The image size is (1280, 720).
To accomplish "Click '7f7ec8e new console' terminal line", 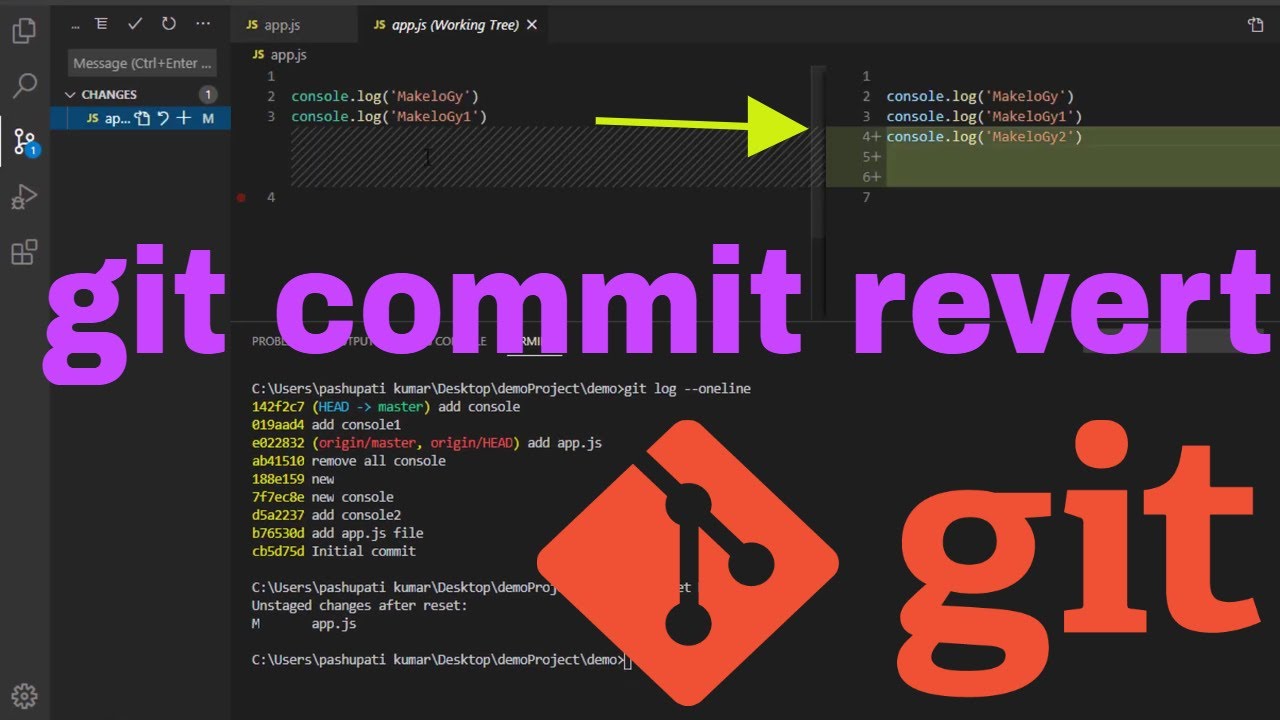I will click(x=323, y=497).
